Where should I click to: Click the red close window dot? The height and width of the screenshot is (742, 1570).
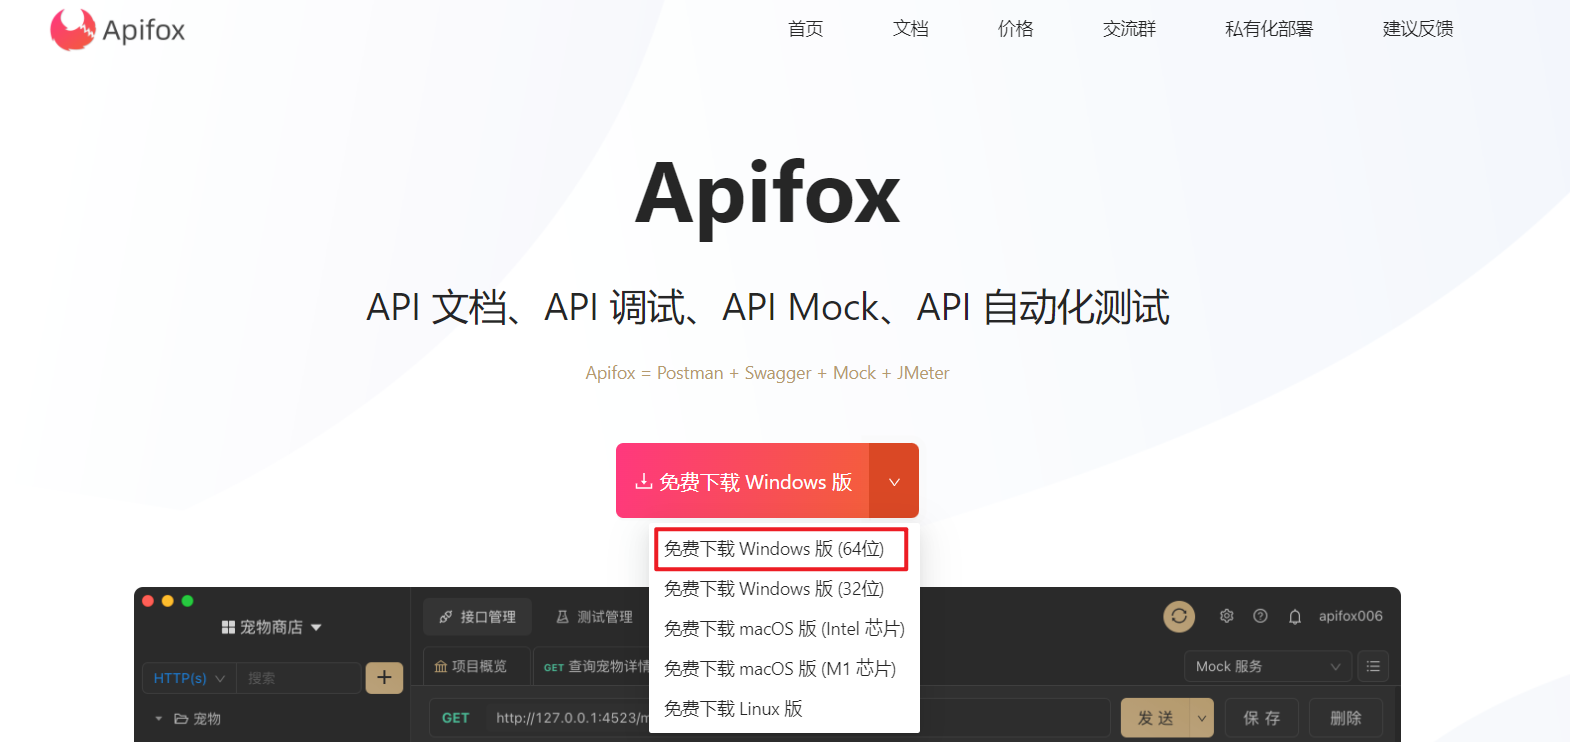click(148, 601)
